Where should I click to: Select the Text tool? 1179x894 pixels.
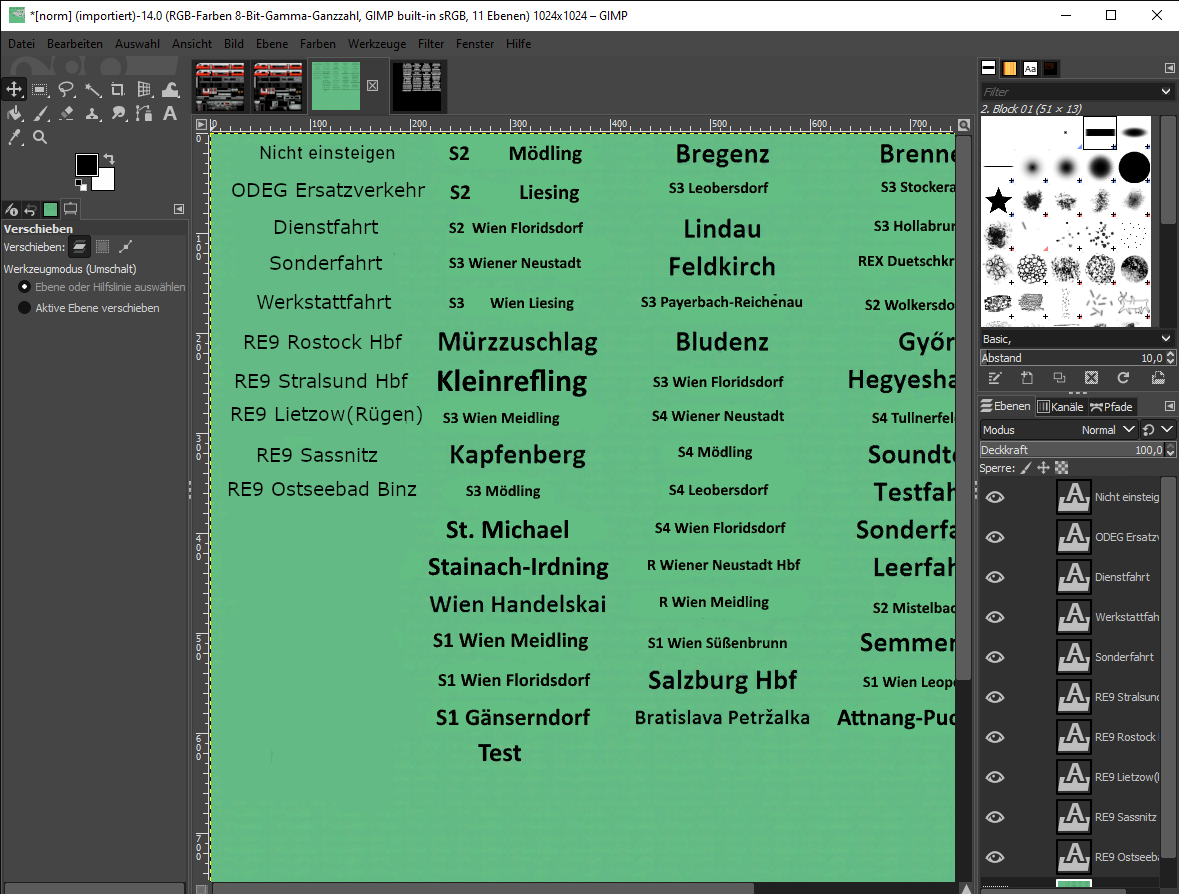[x=171, y=114]
